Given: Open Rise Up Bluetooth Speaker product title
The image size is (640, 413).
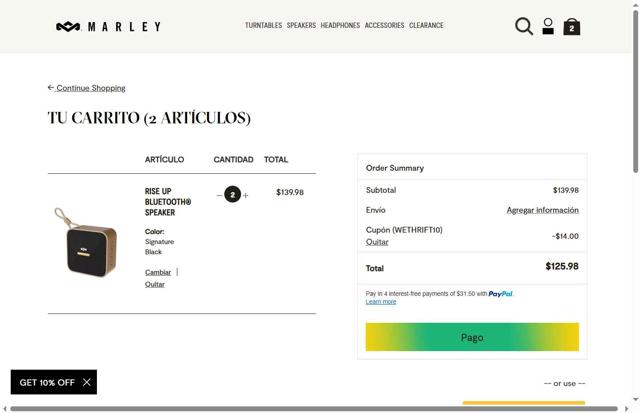Looking at the screenshot, I should [x=168, y=202].
